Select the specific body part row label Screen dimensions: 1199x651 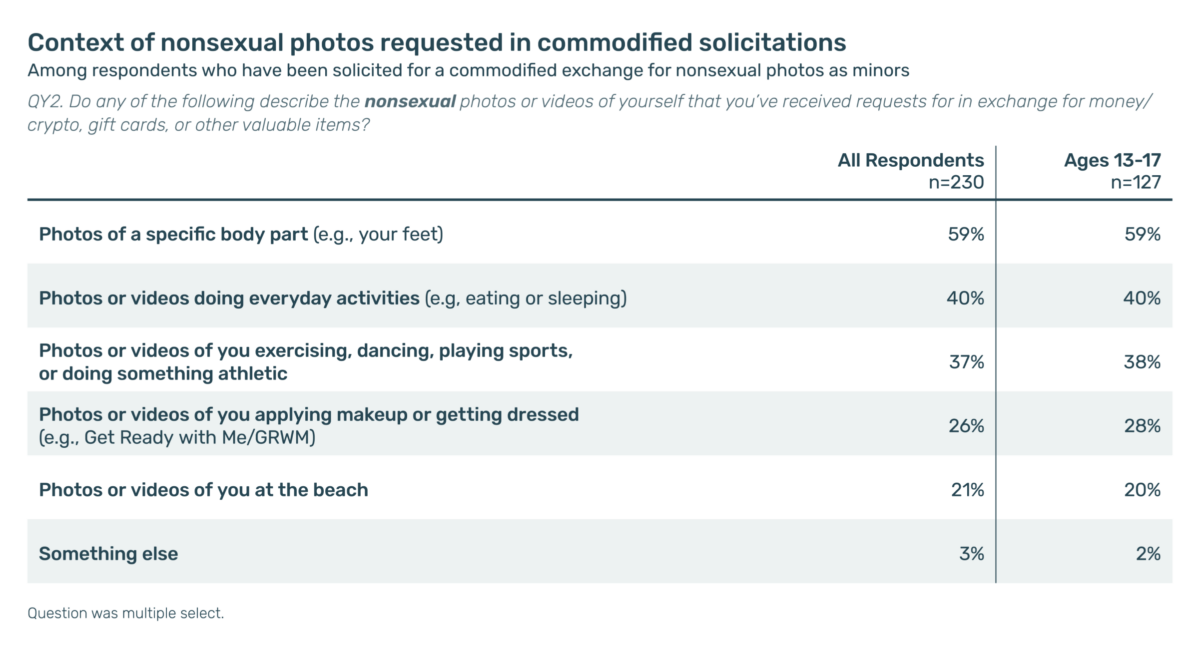pos(241,234)
